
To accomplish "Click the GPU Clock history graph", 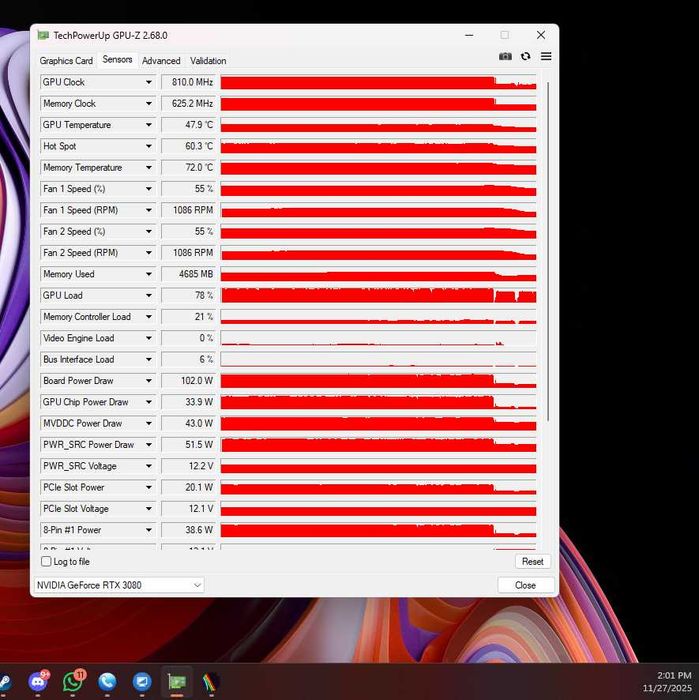I will point(378,82).
